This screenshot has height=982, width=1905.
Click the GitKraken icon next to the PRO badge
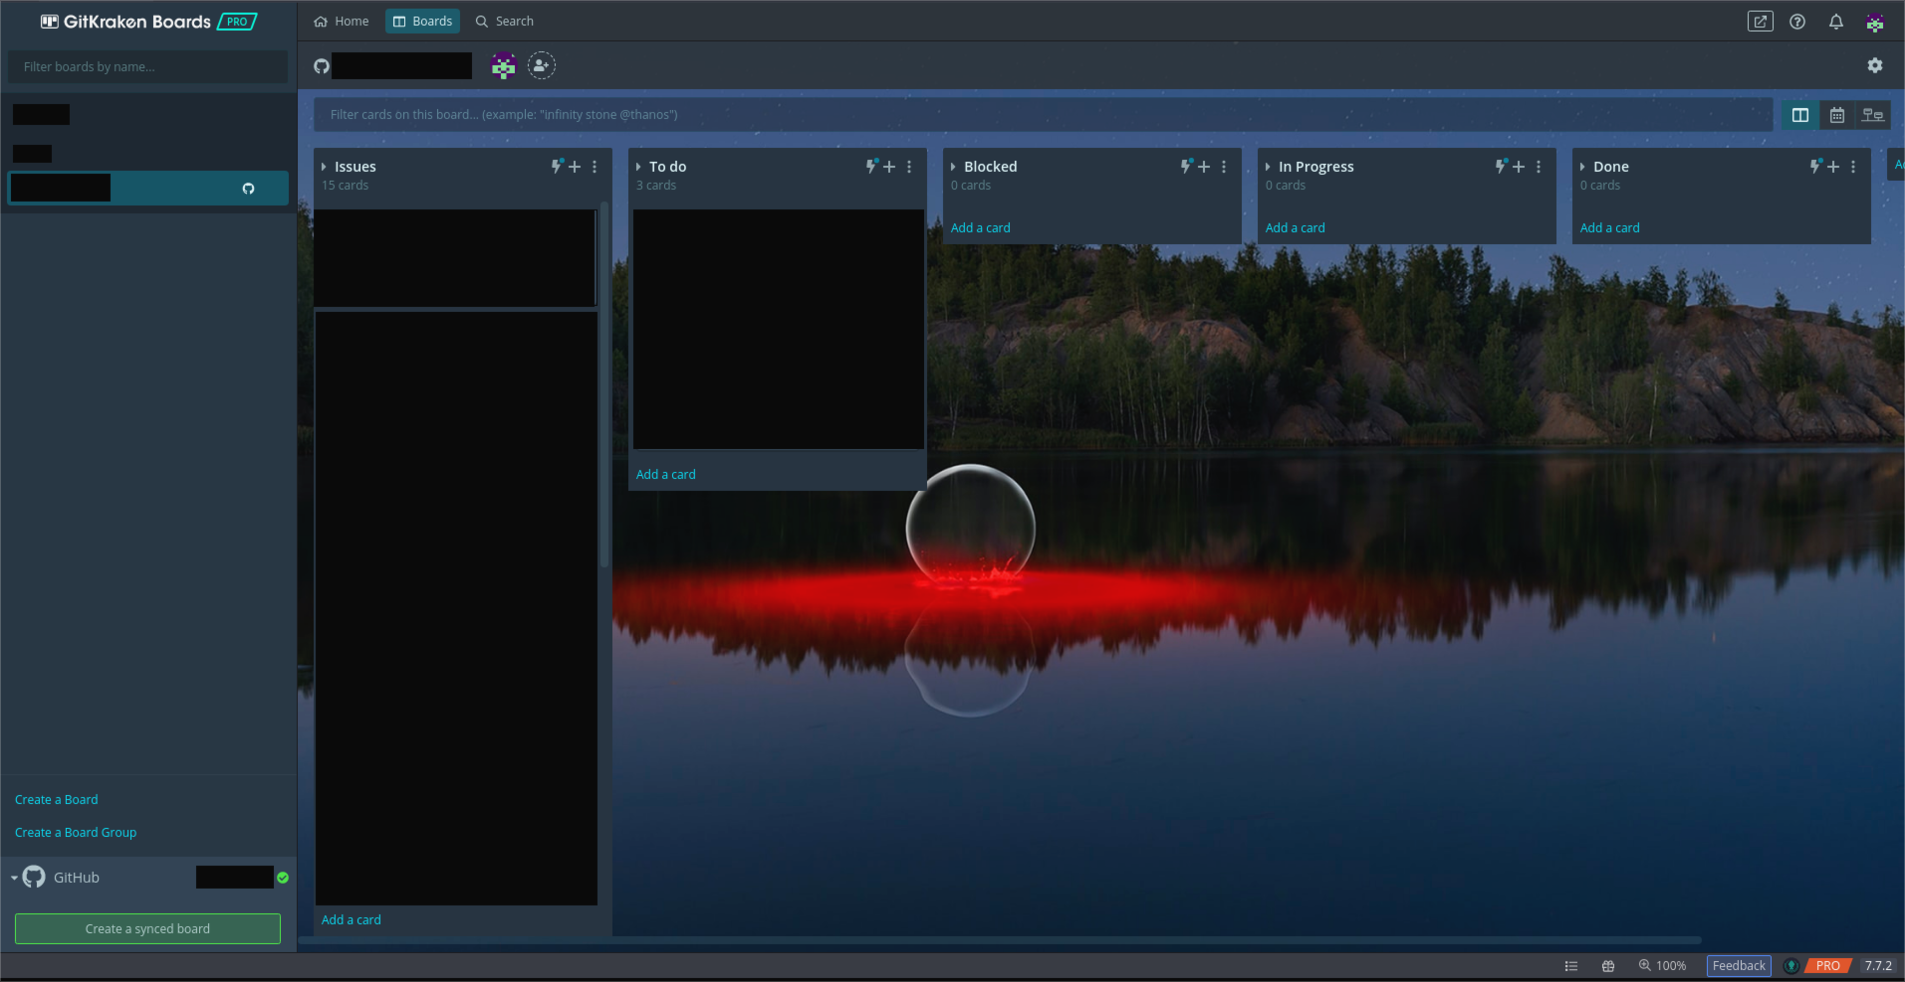click(1791, 966)
